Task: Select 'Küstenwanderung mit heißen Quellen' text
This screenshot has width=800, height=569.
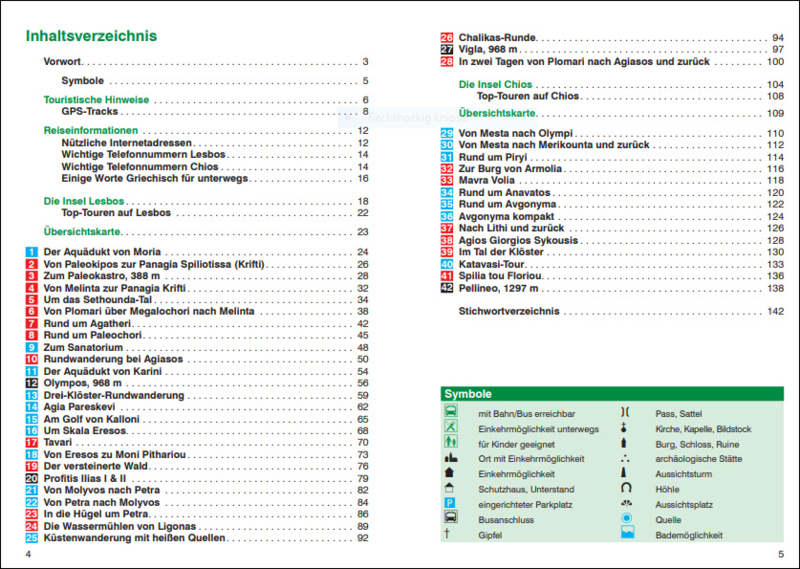Action: tap(134, 538)
